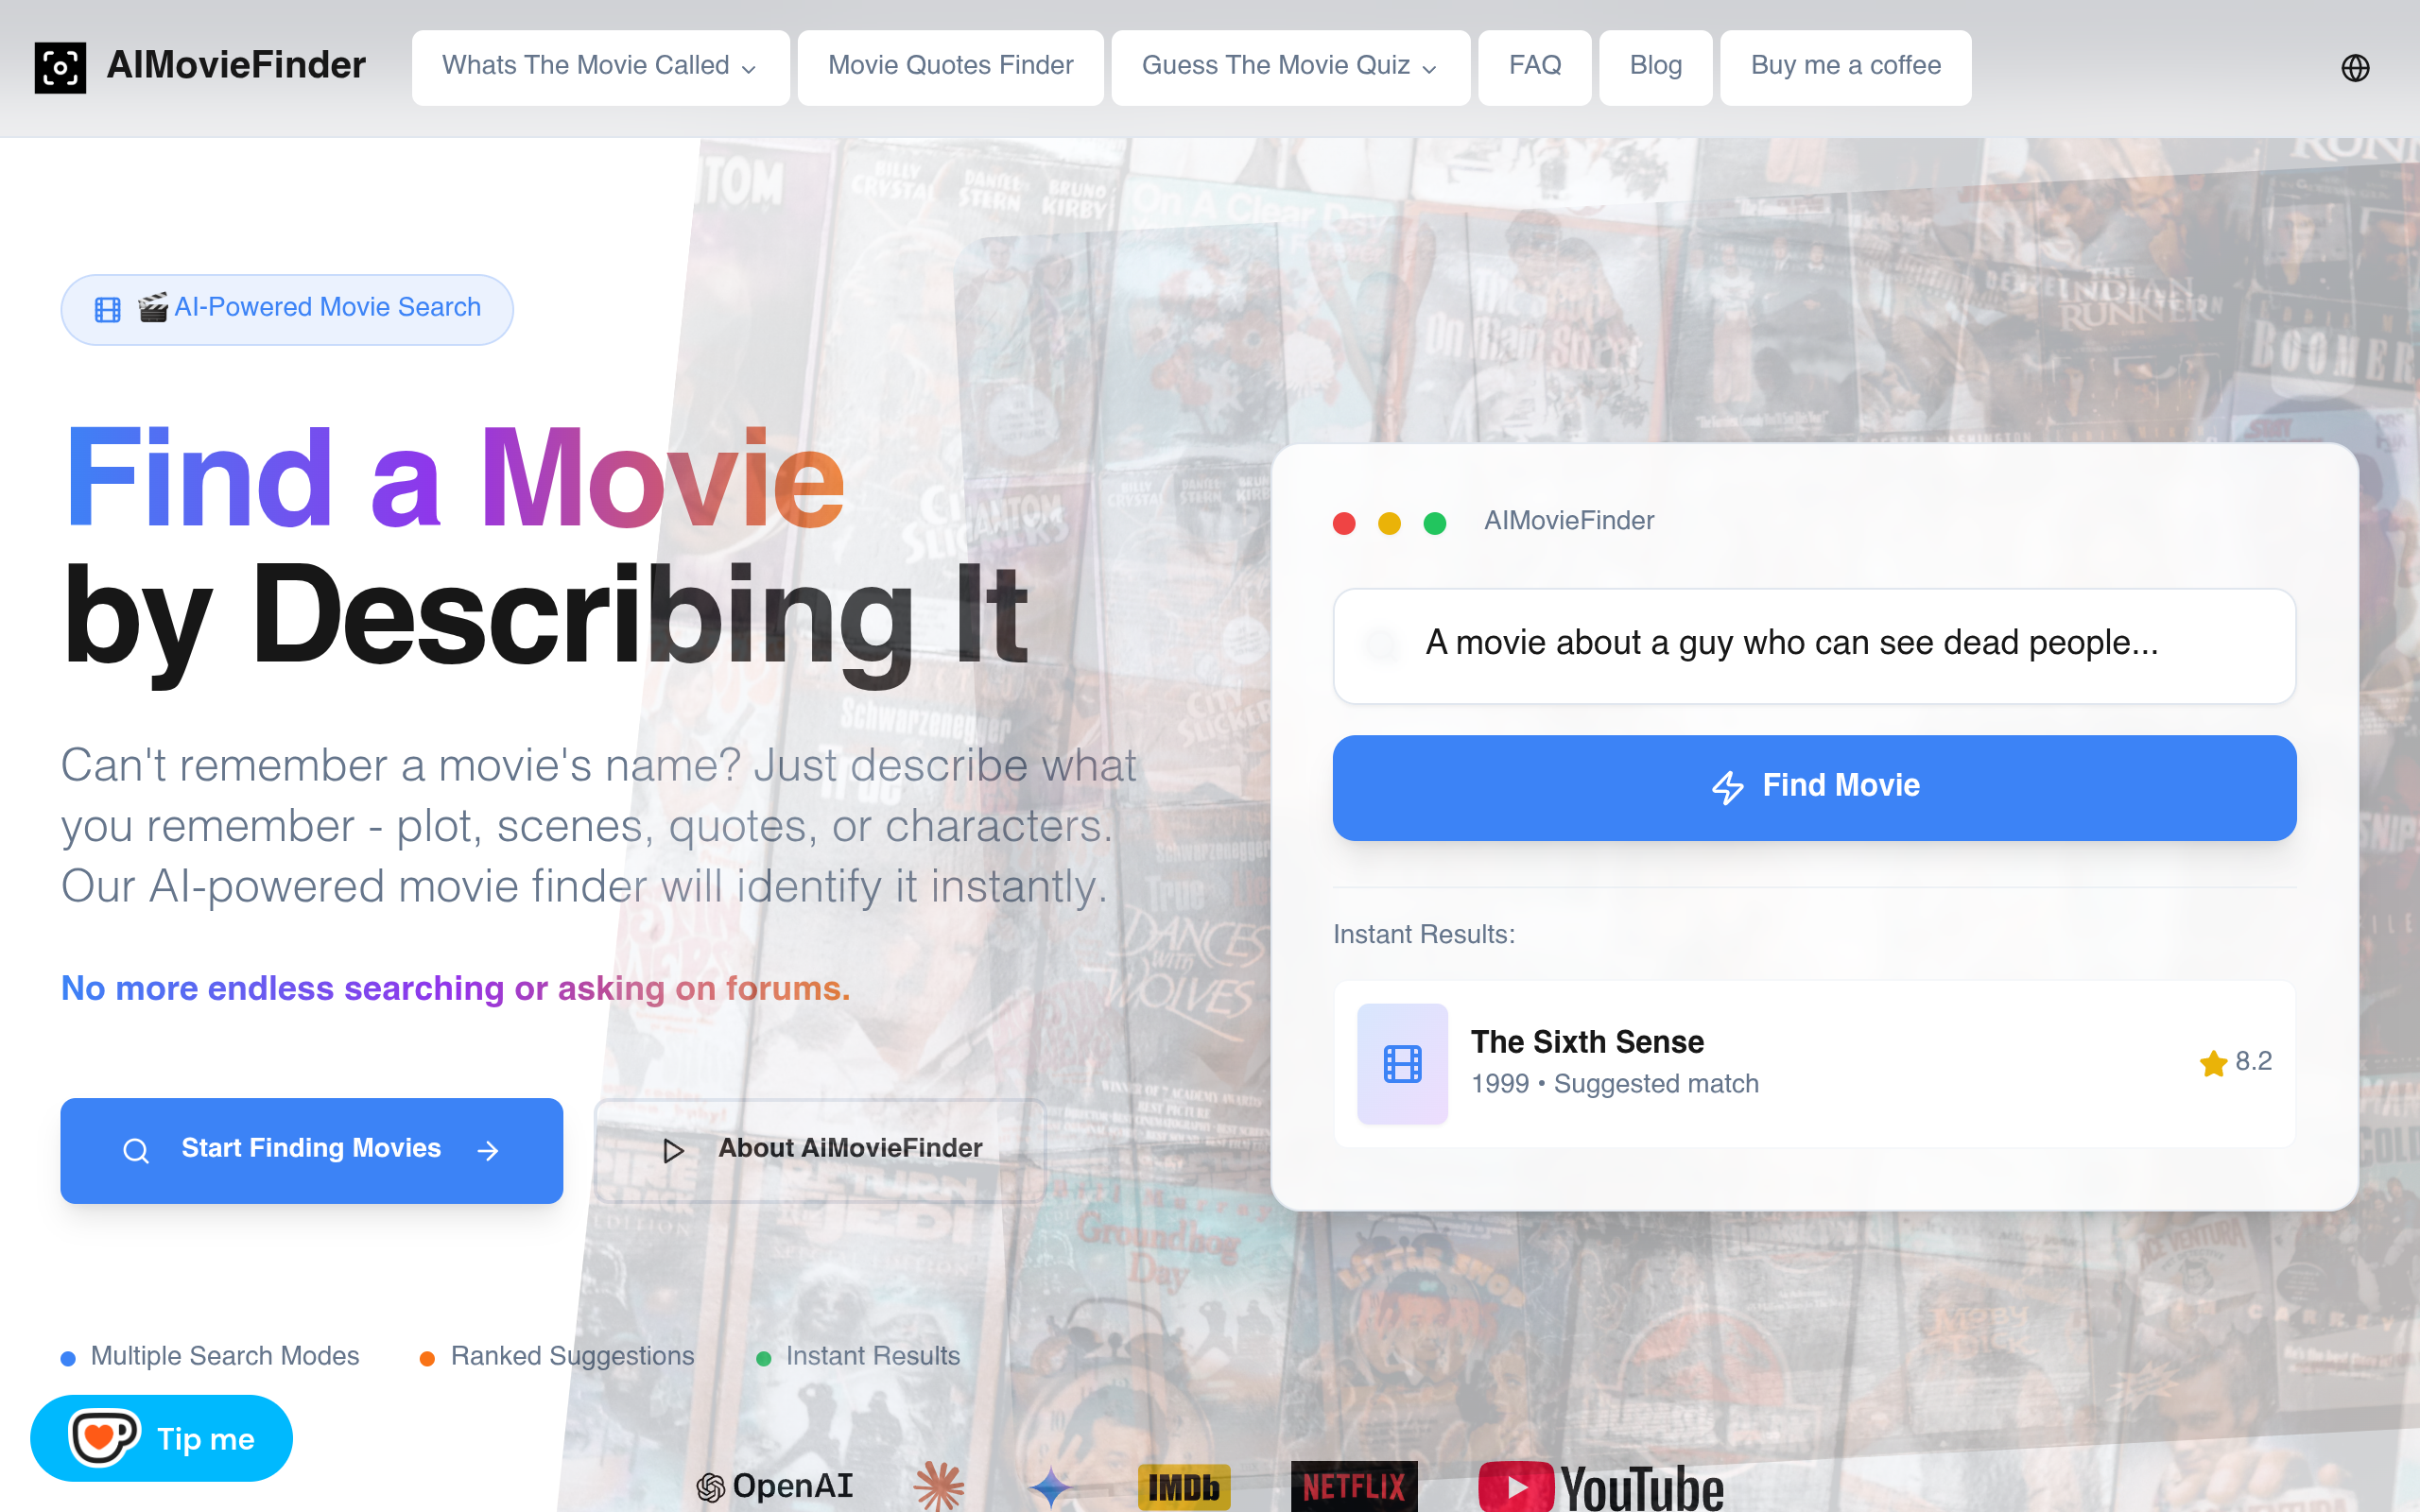This screenshot has height=1512, width=2420.
Task: Click the yellow window dot in demo card
Action: tap(1389, 523)
